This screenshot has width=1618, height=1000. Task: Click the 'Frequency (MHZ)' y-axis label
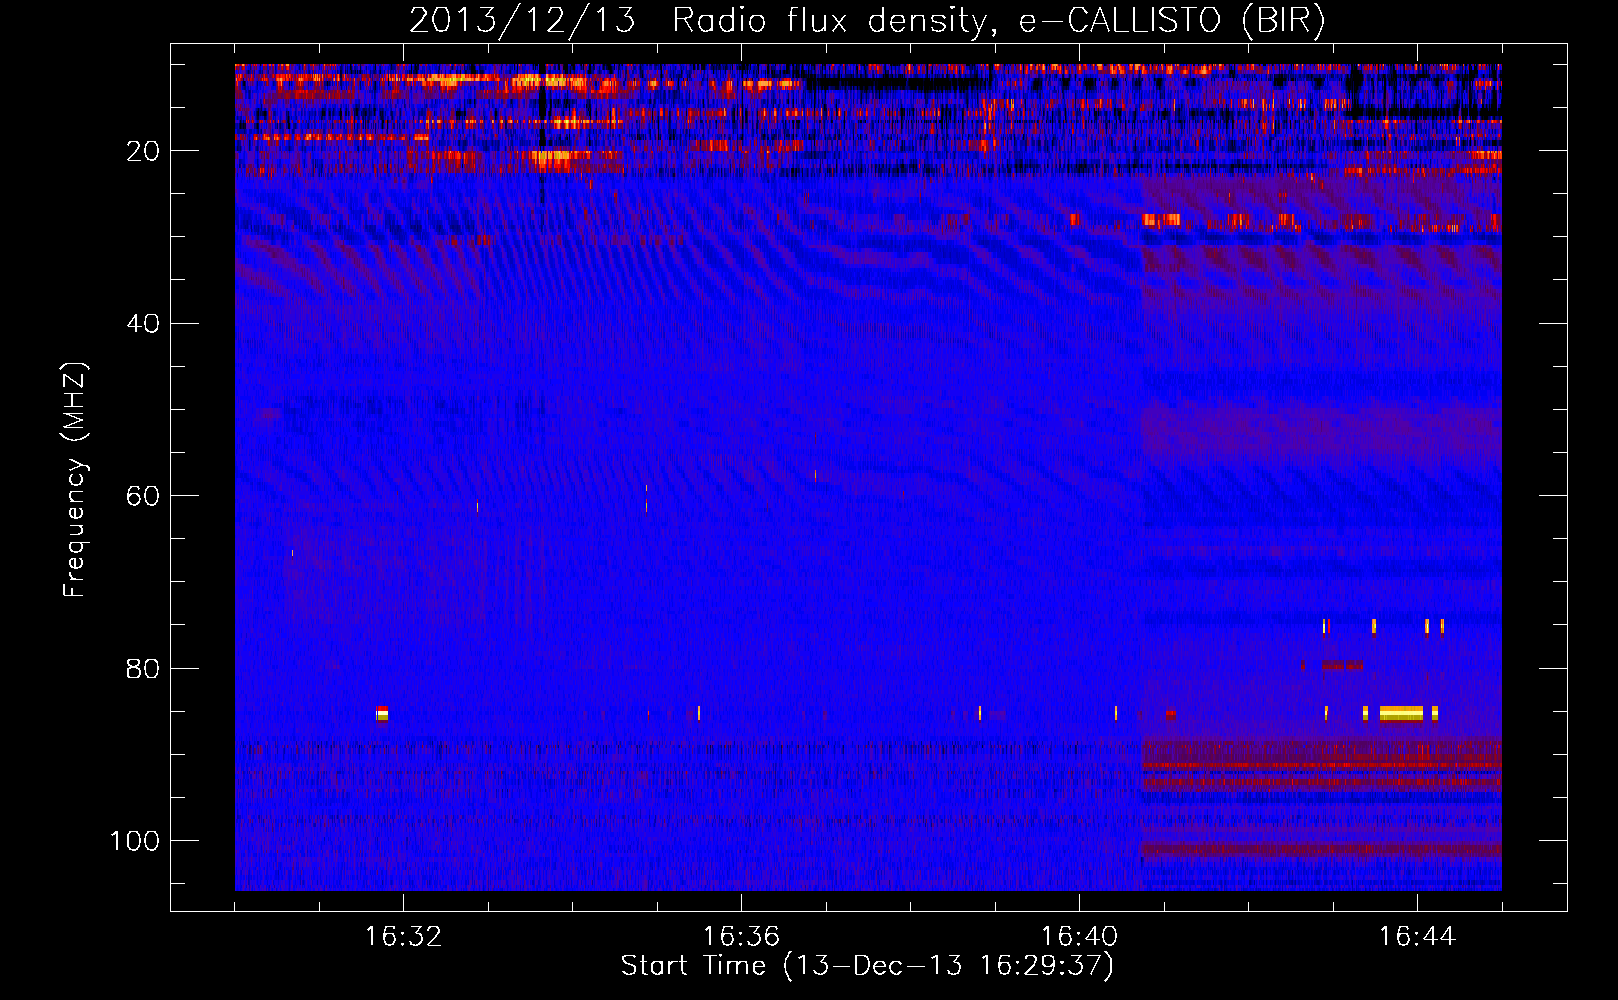click(x=75, y=479)
